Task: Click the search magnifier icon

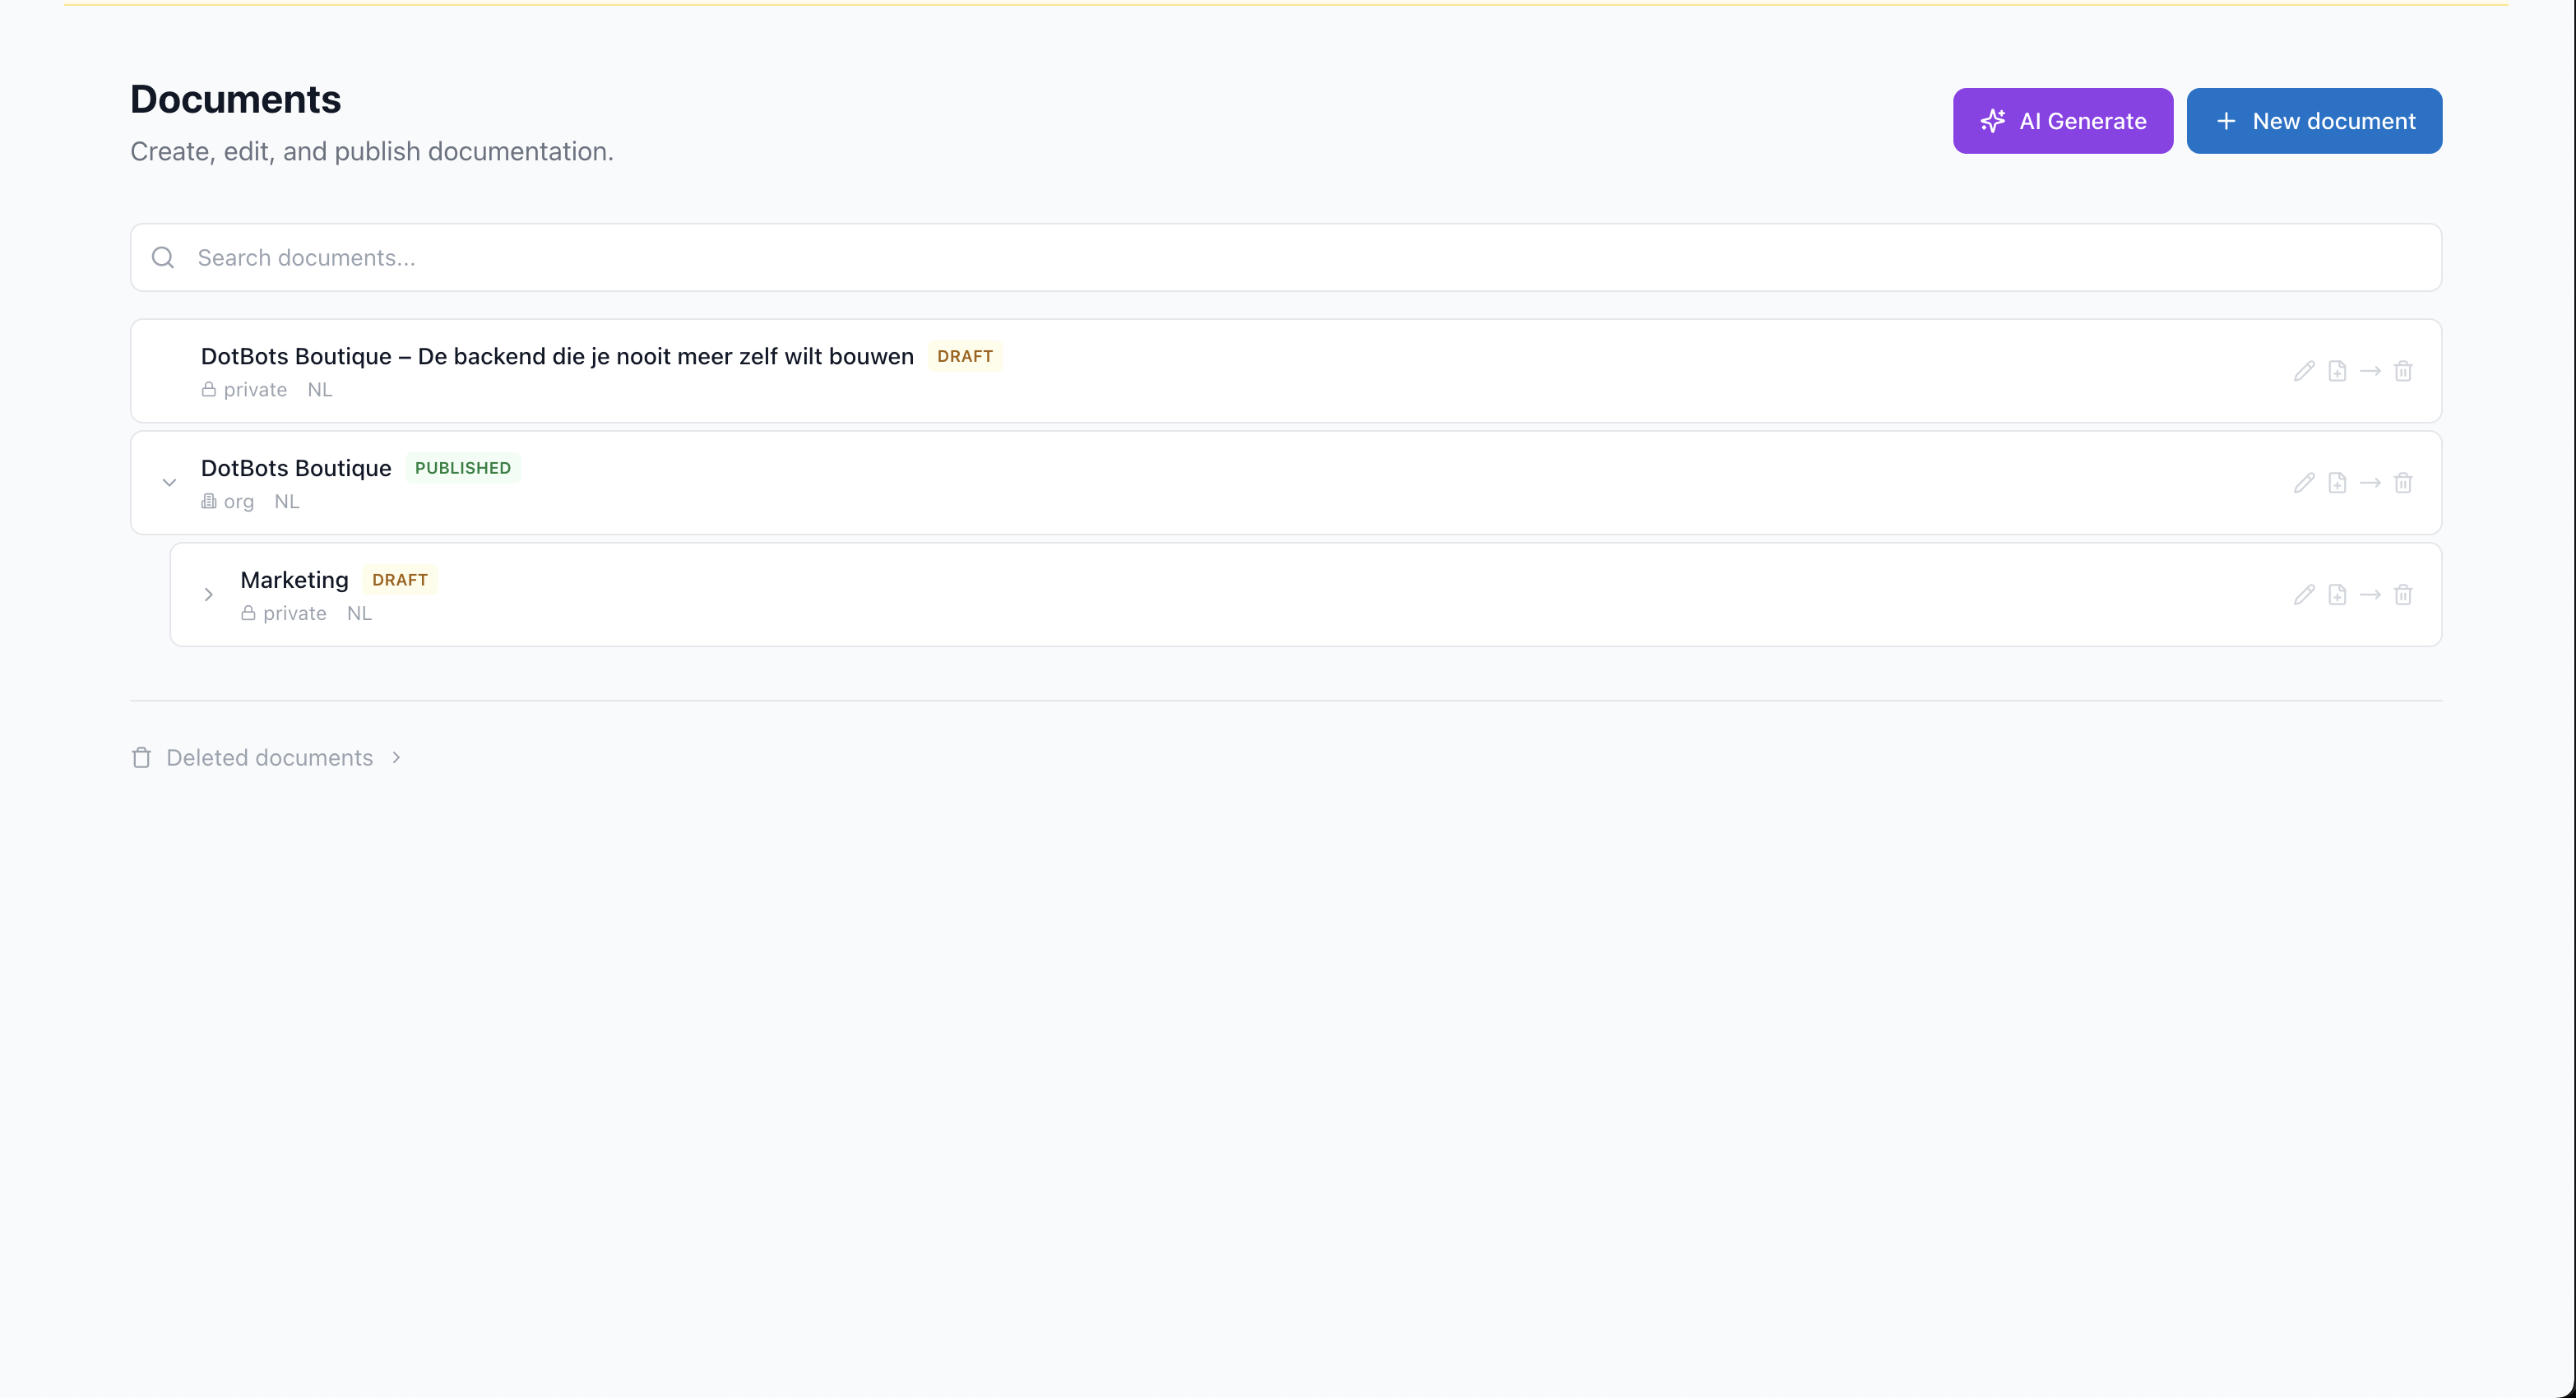Action: point(163,258)
